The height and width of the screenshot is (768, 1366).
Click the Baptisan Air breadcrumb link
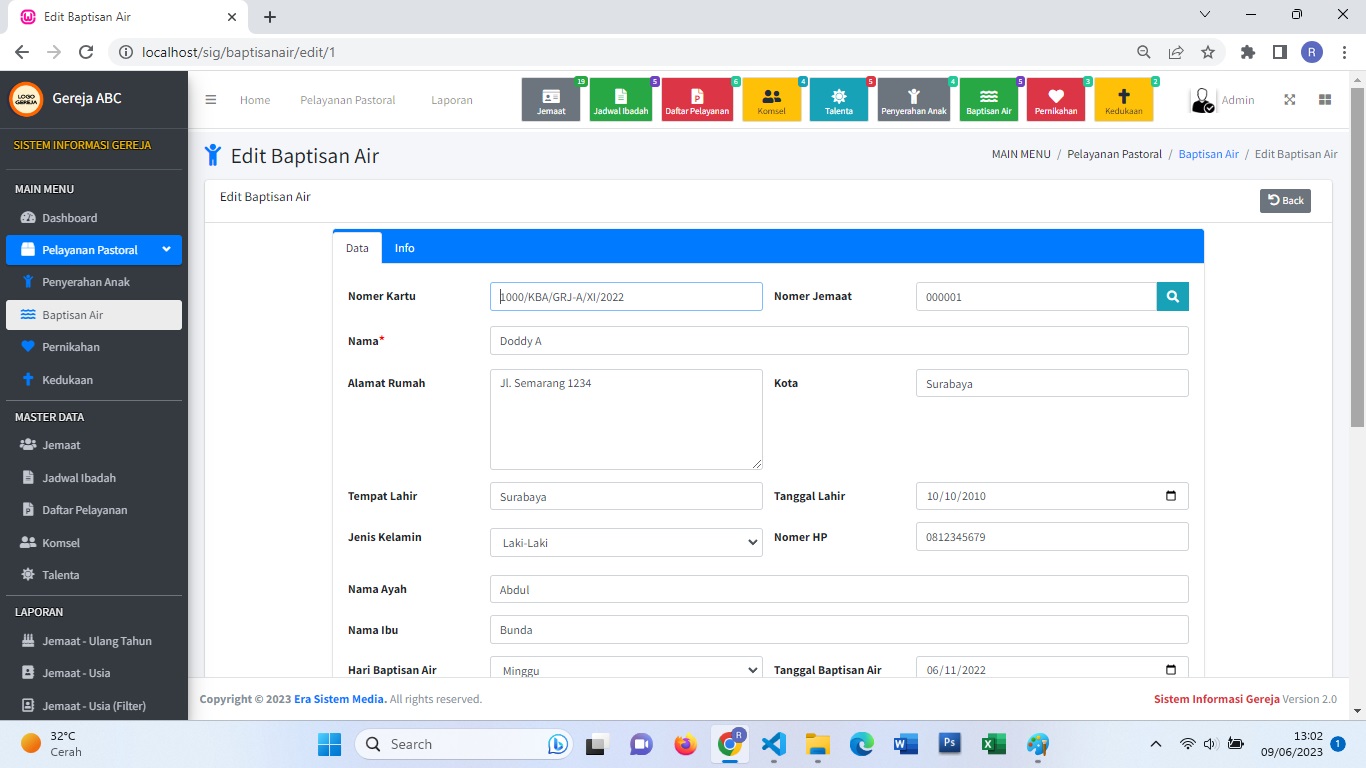coord(1208,154)
